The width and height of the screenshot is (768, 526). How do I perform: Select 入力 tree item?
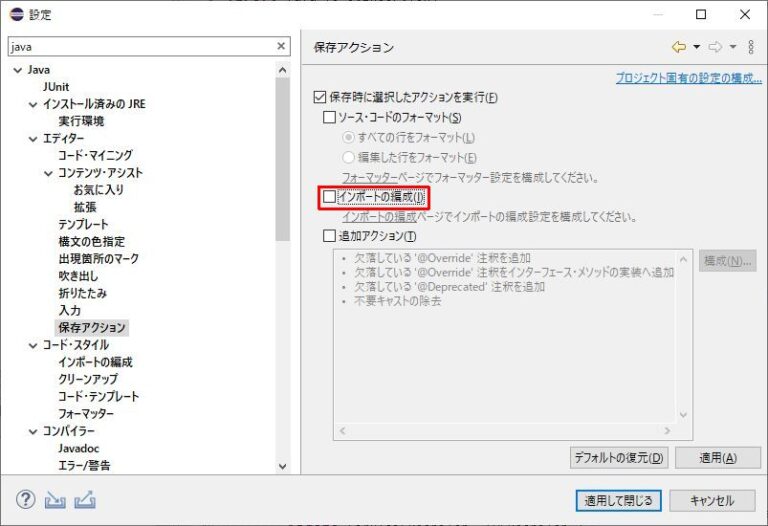(70, 310)
